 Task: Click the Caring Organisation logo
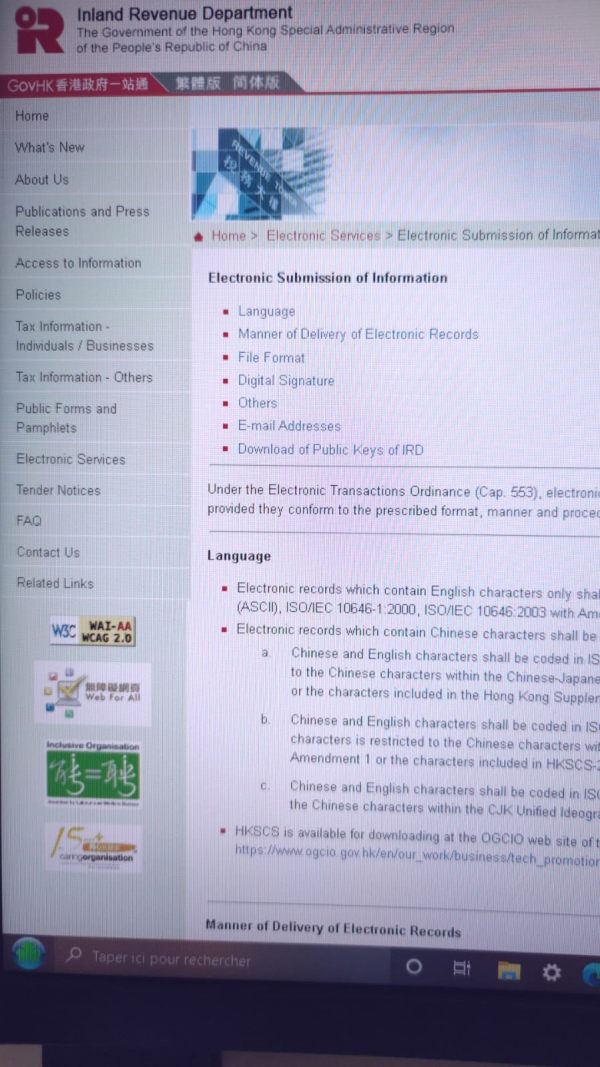(94, 848)
